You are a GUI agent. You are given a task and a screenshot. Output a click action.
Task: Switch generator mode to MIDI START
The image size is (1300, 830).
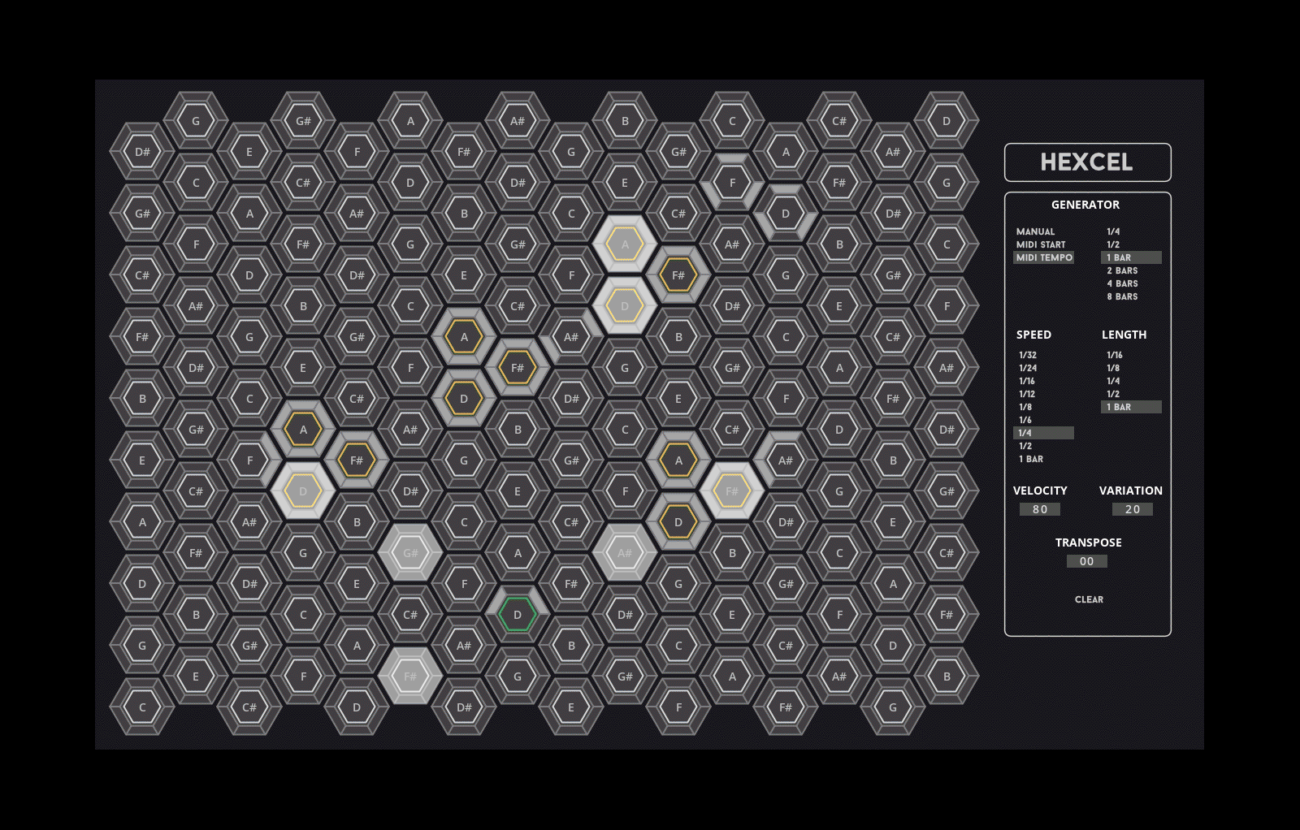pos(1041,245)
